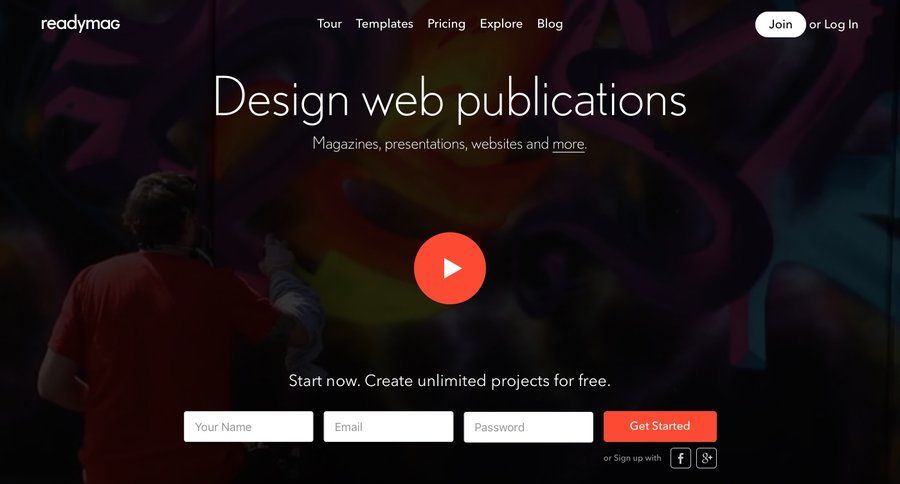The height and width of the screenshot is (484, 900).
Task: Click the 'or Sign up with' label
Action: (x=632, y=458)
